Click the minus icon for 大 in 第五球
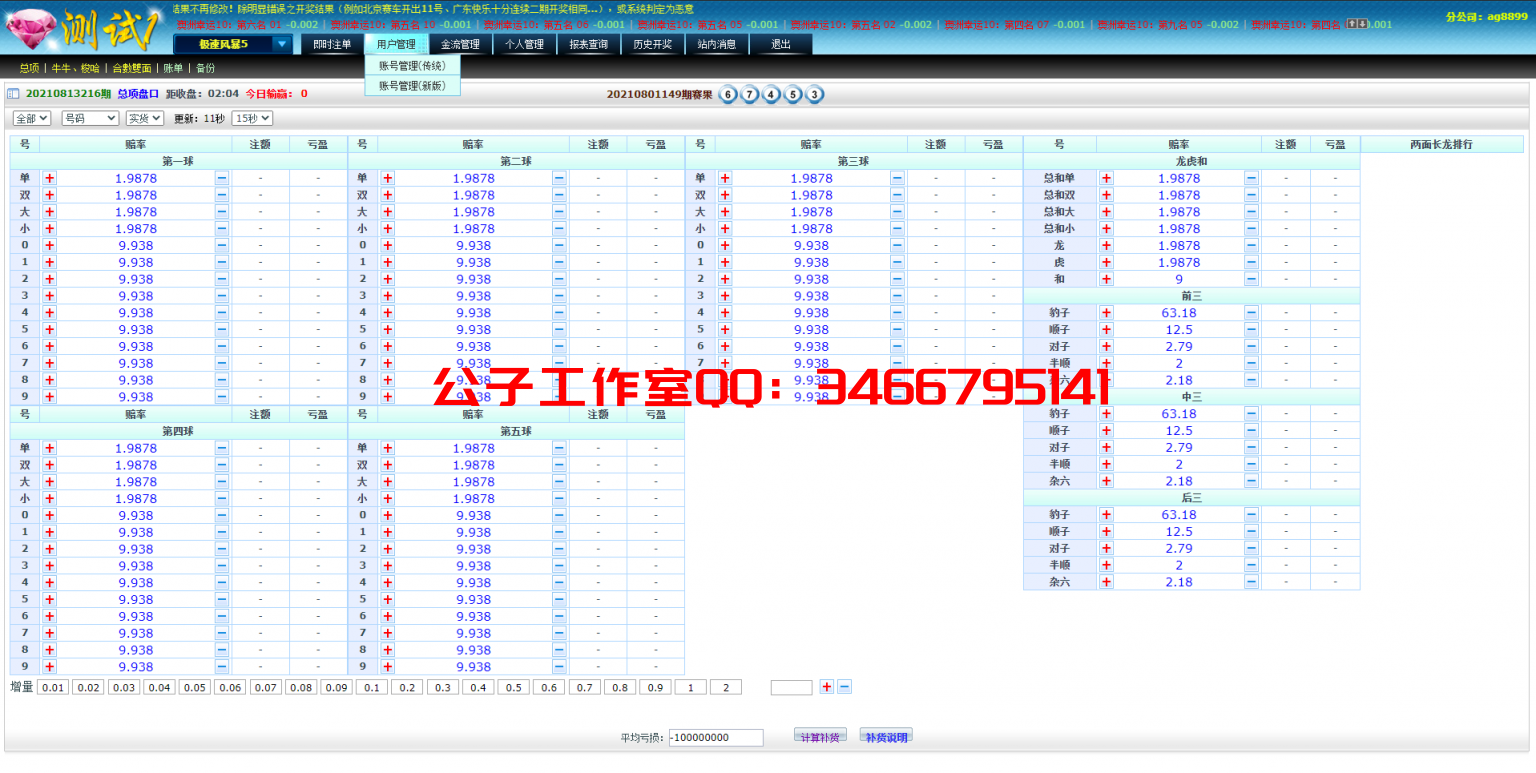 click(x=559, y=482)
